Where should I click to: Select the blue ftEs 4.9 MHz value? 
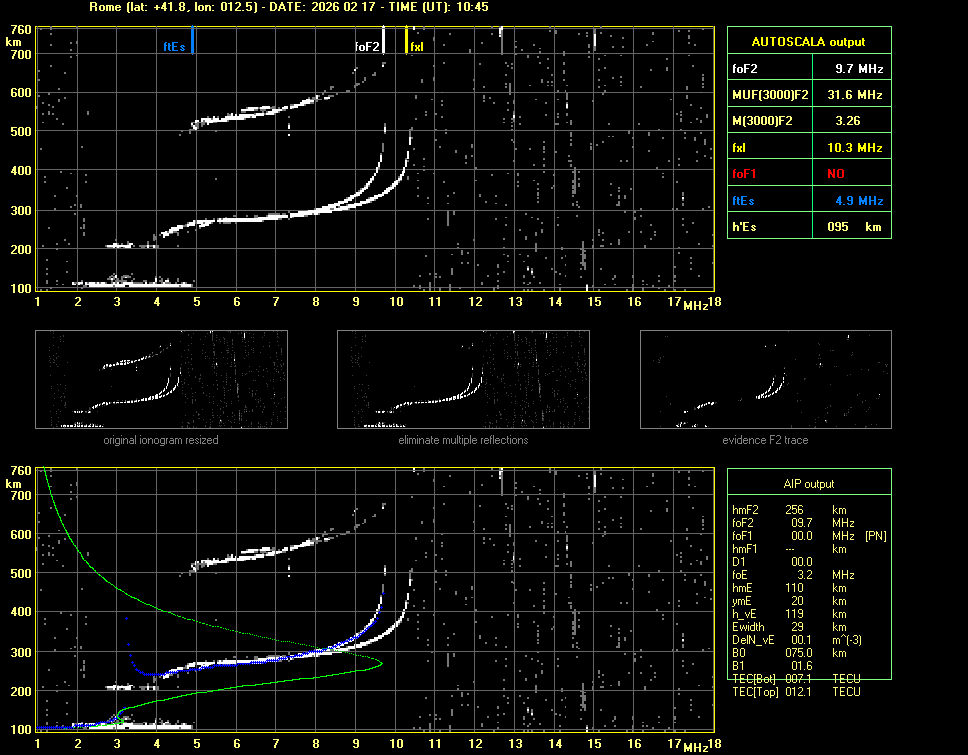[859, 201]
